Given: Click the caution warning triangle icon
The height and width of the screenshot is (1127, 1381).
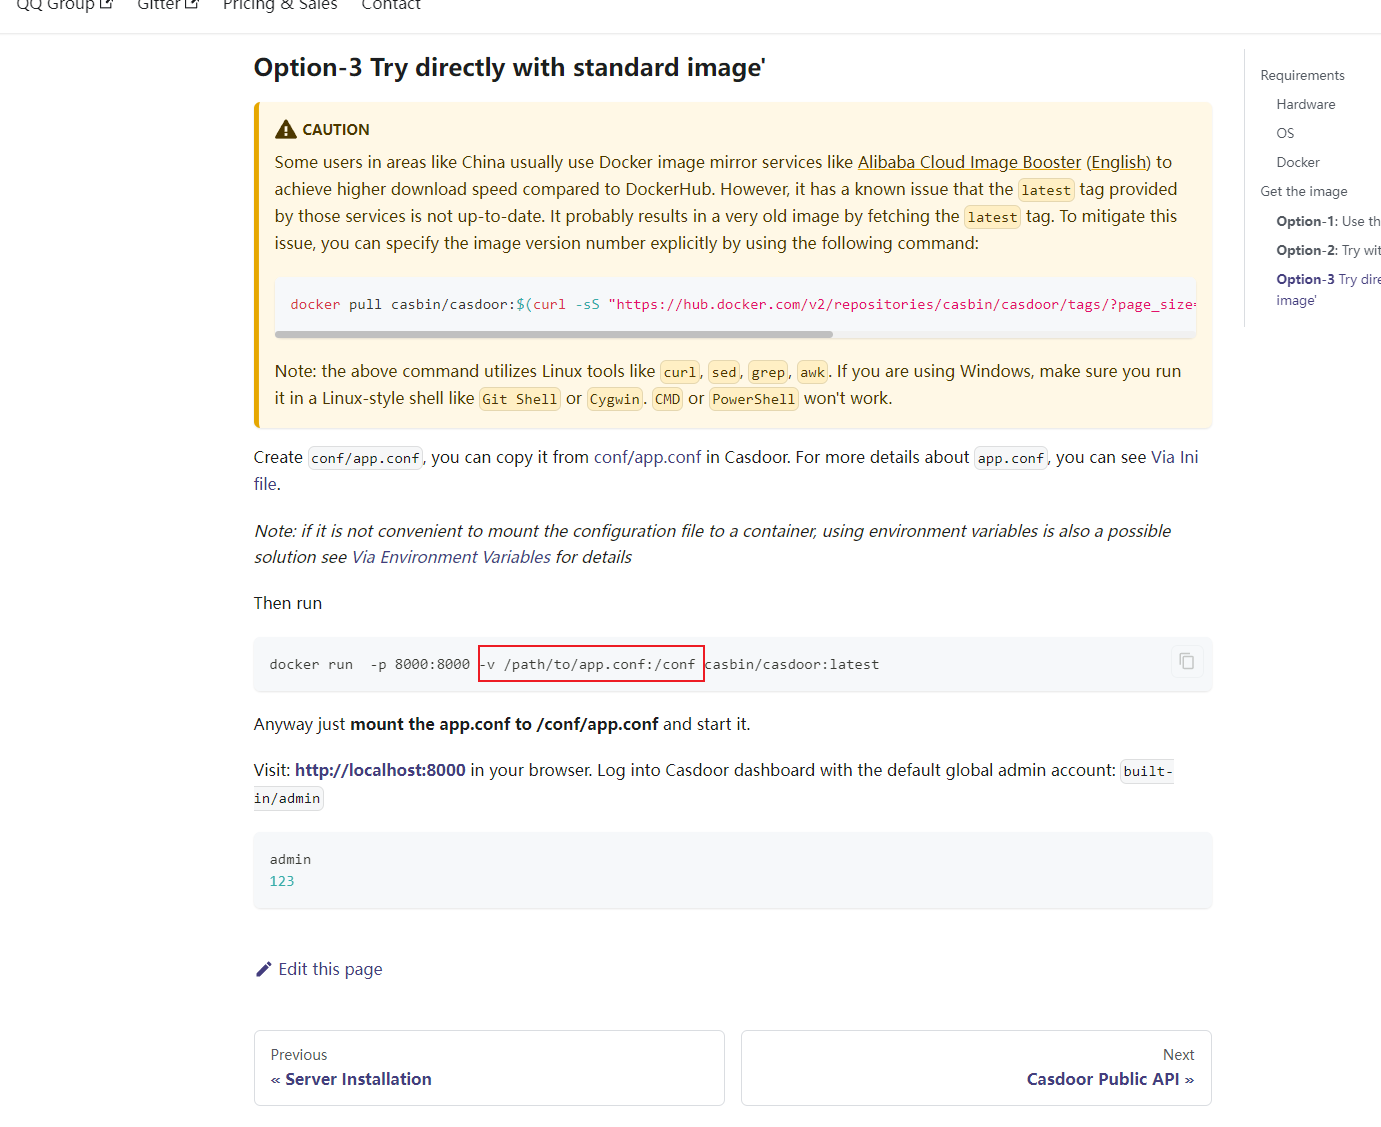Looking at the screenshot, I should click(284, 127).
